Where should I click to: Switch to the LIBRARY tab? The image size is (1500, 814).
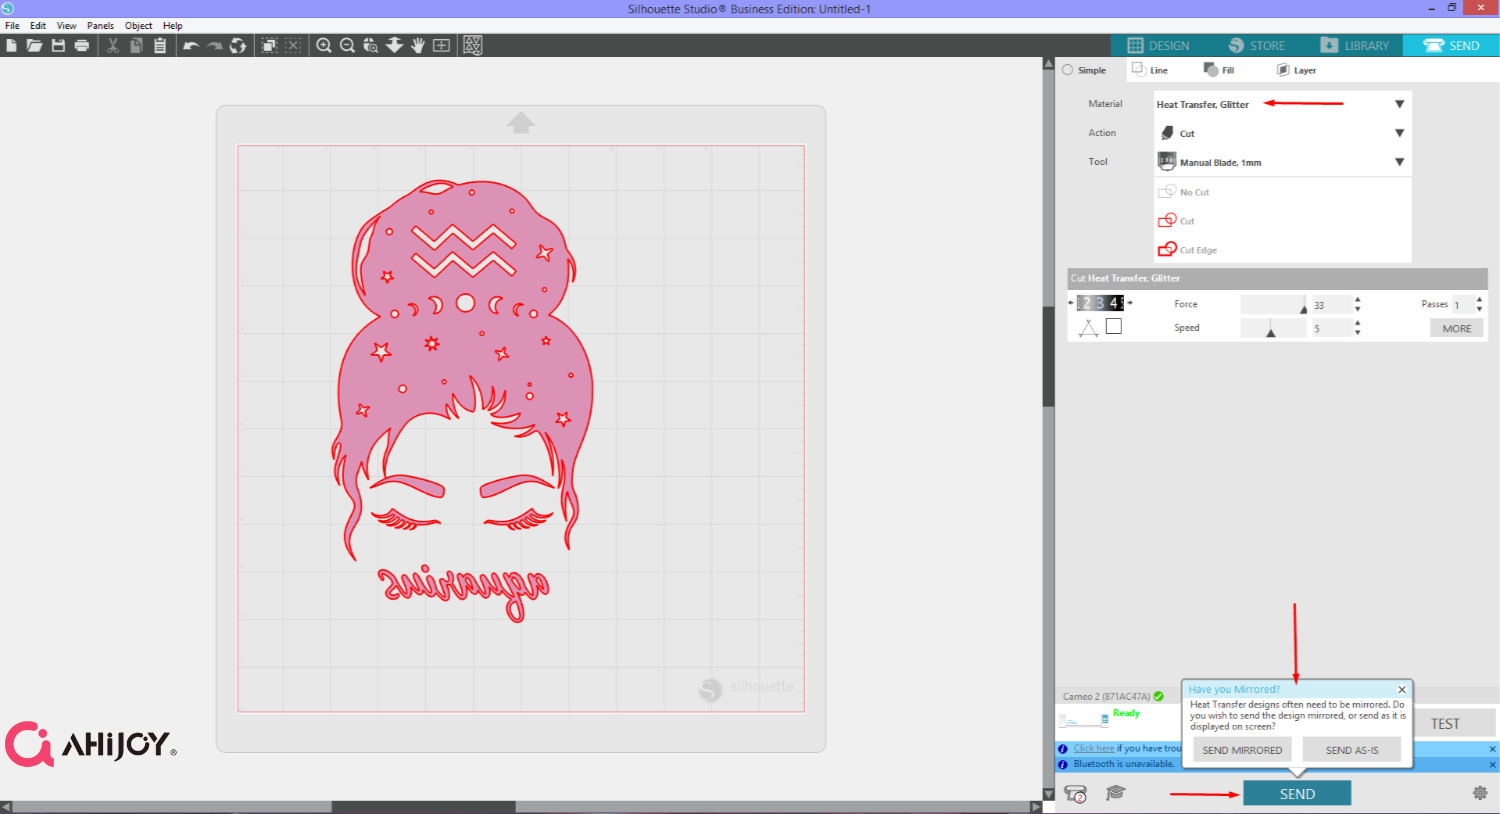(x=1354, y=46)
